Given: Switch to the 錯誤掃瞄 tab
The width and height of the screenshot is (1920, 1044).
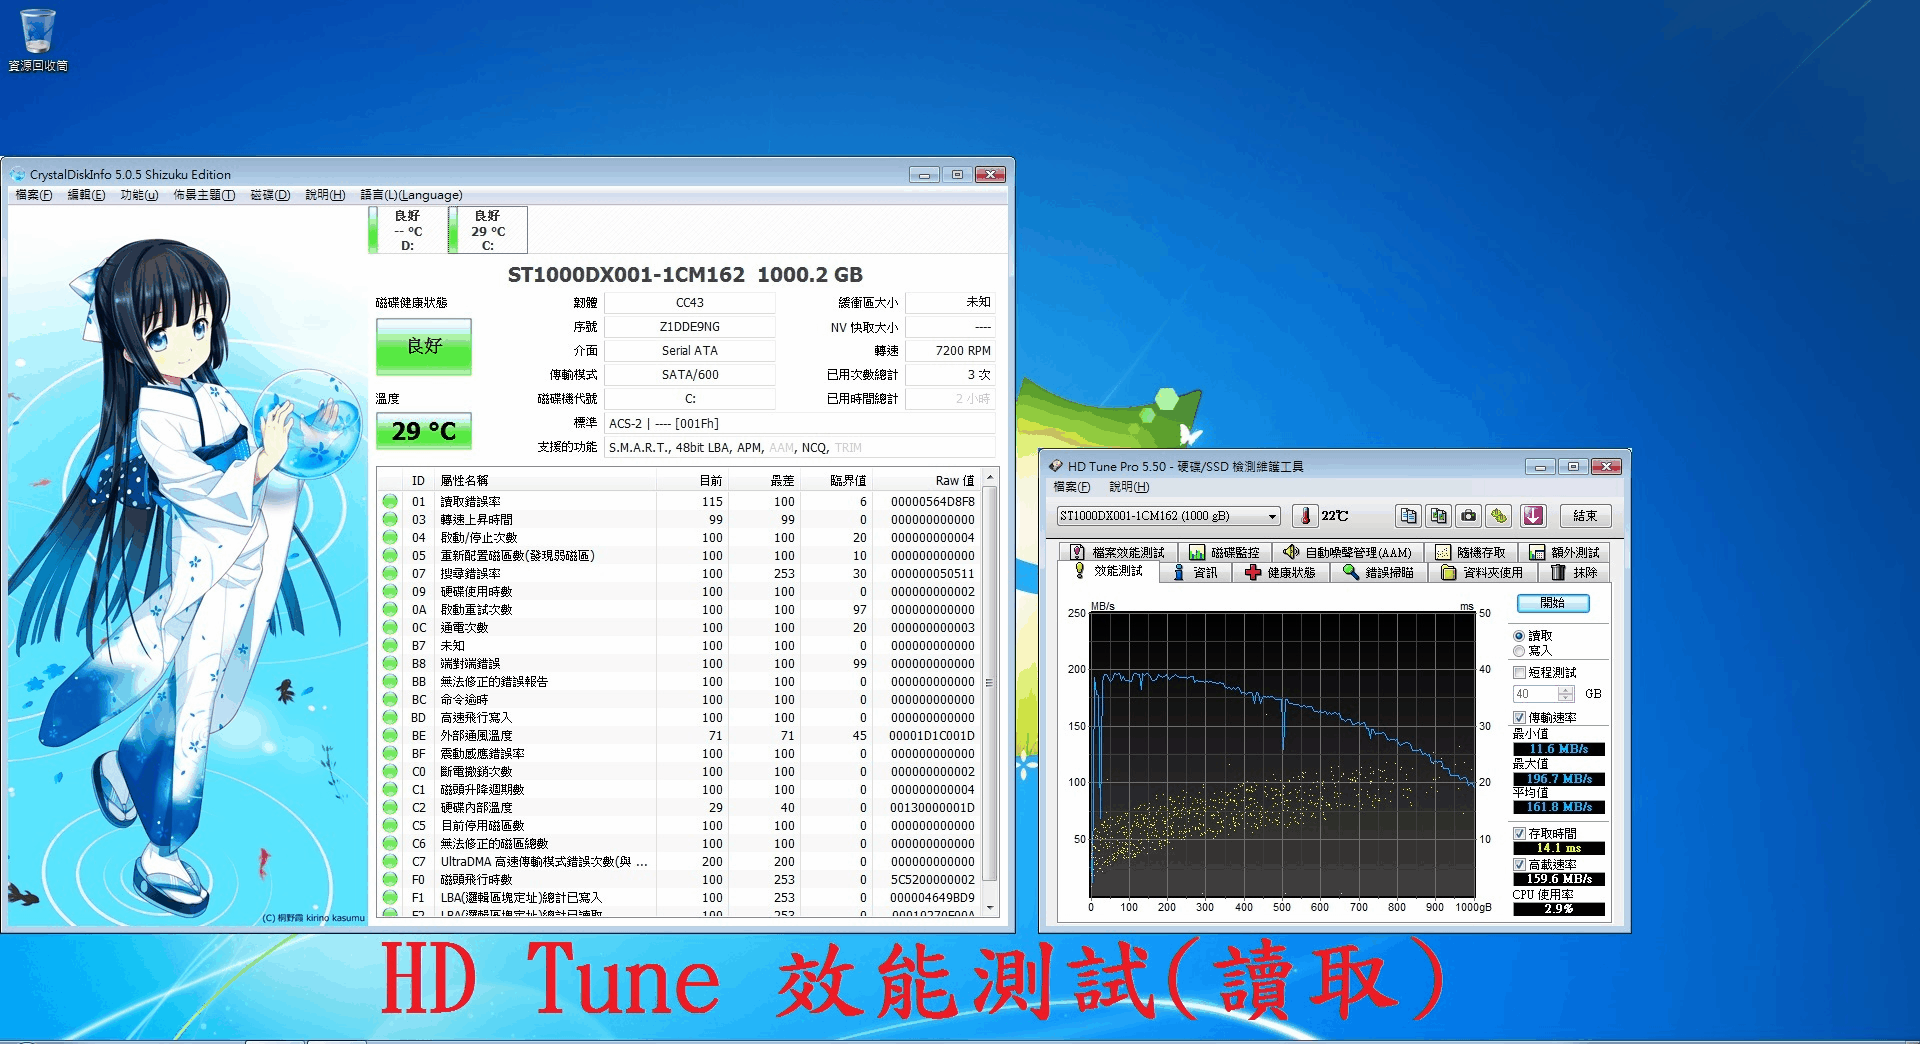Looking at the screenshot, I should [1378, 573].
